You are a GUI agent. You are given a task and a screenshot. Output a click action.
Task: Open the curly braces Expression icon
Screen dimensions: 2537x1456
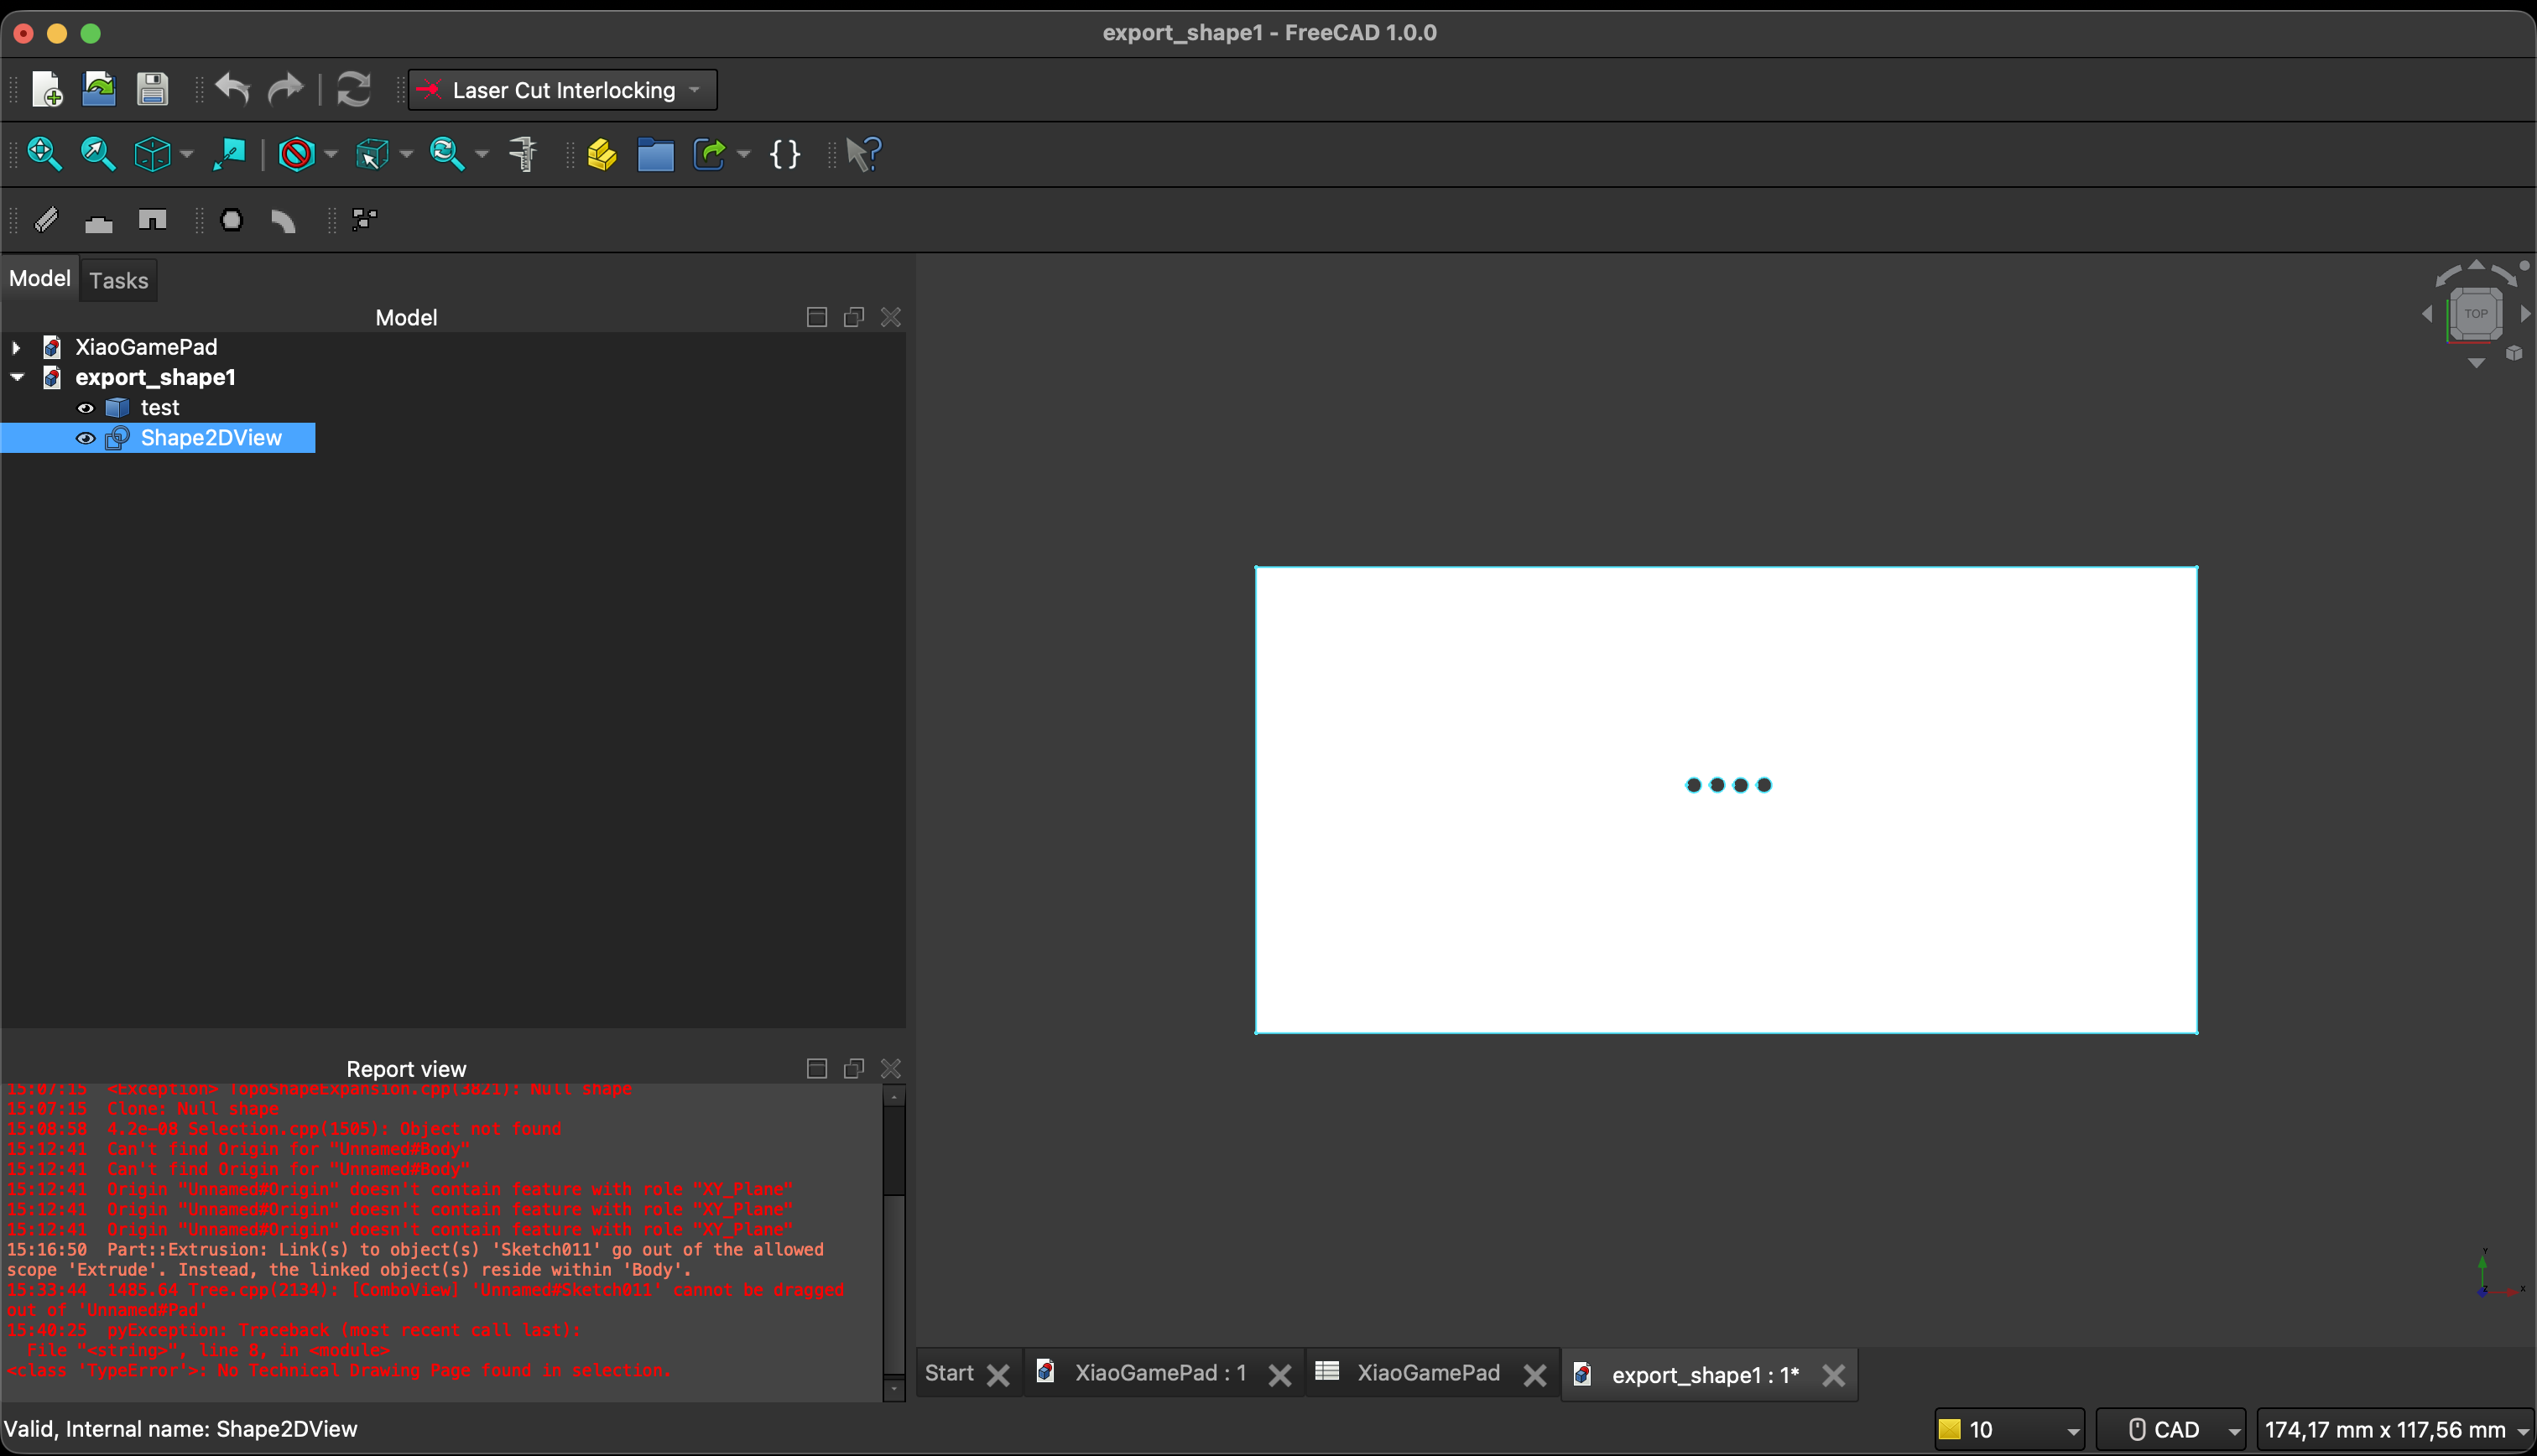coord(785,154)
